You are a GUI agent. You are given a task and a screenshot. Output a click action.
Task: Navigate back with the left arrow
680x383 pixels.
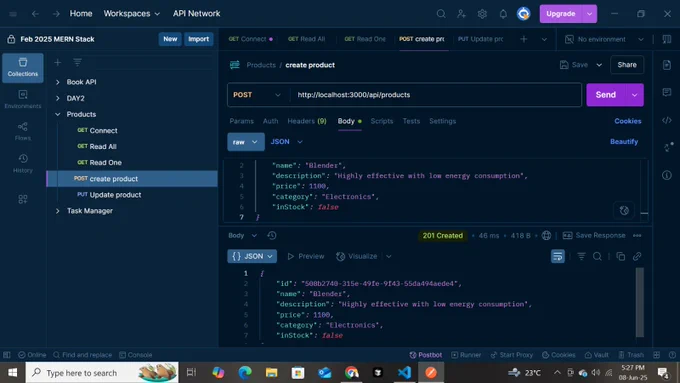tap(35, 14)
